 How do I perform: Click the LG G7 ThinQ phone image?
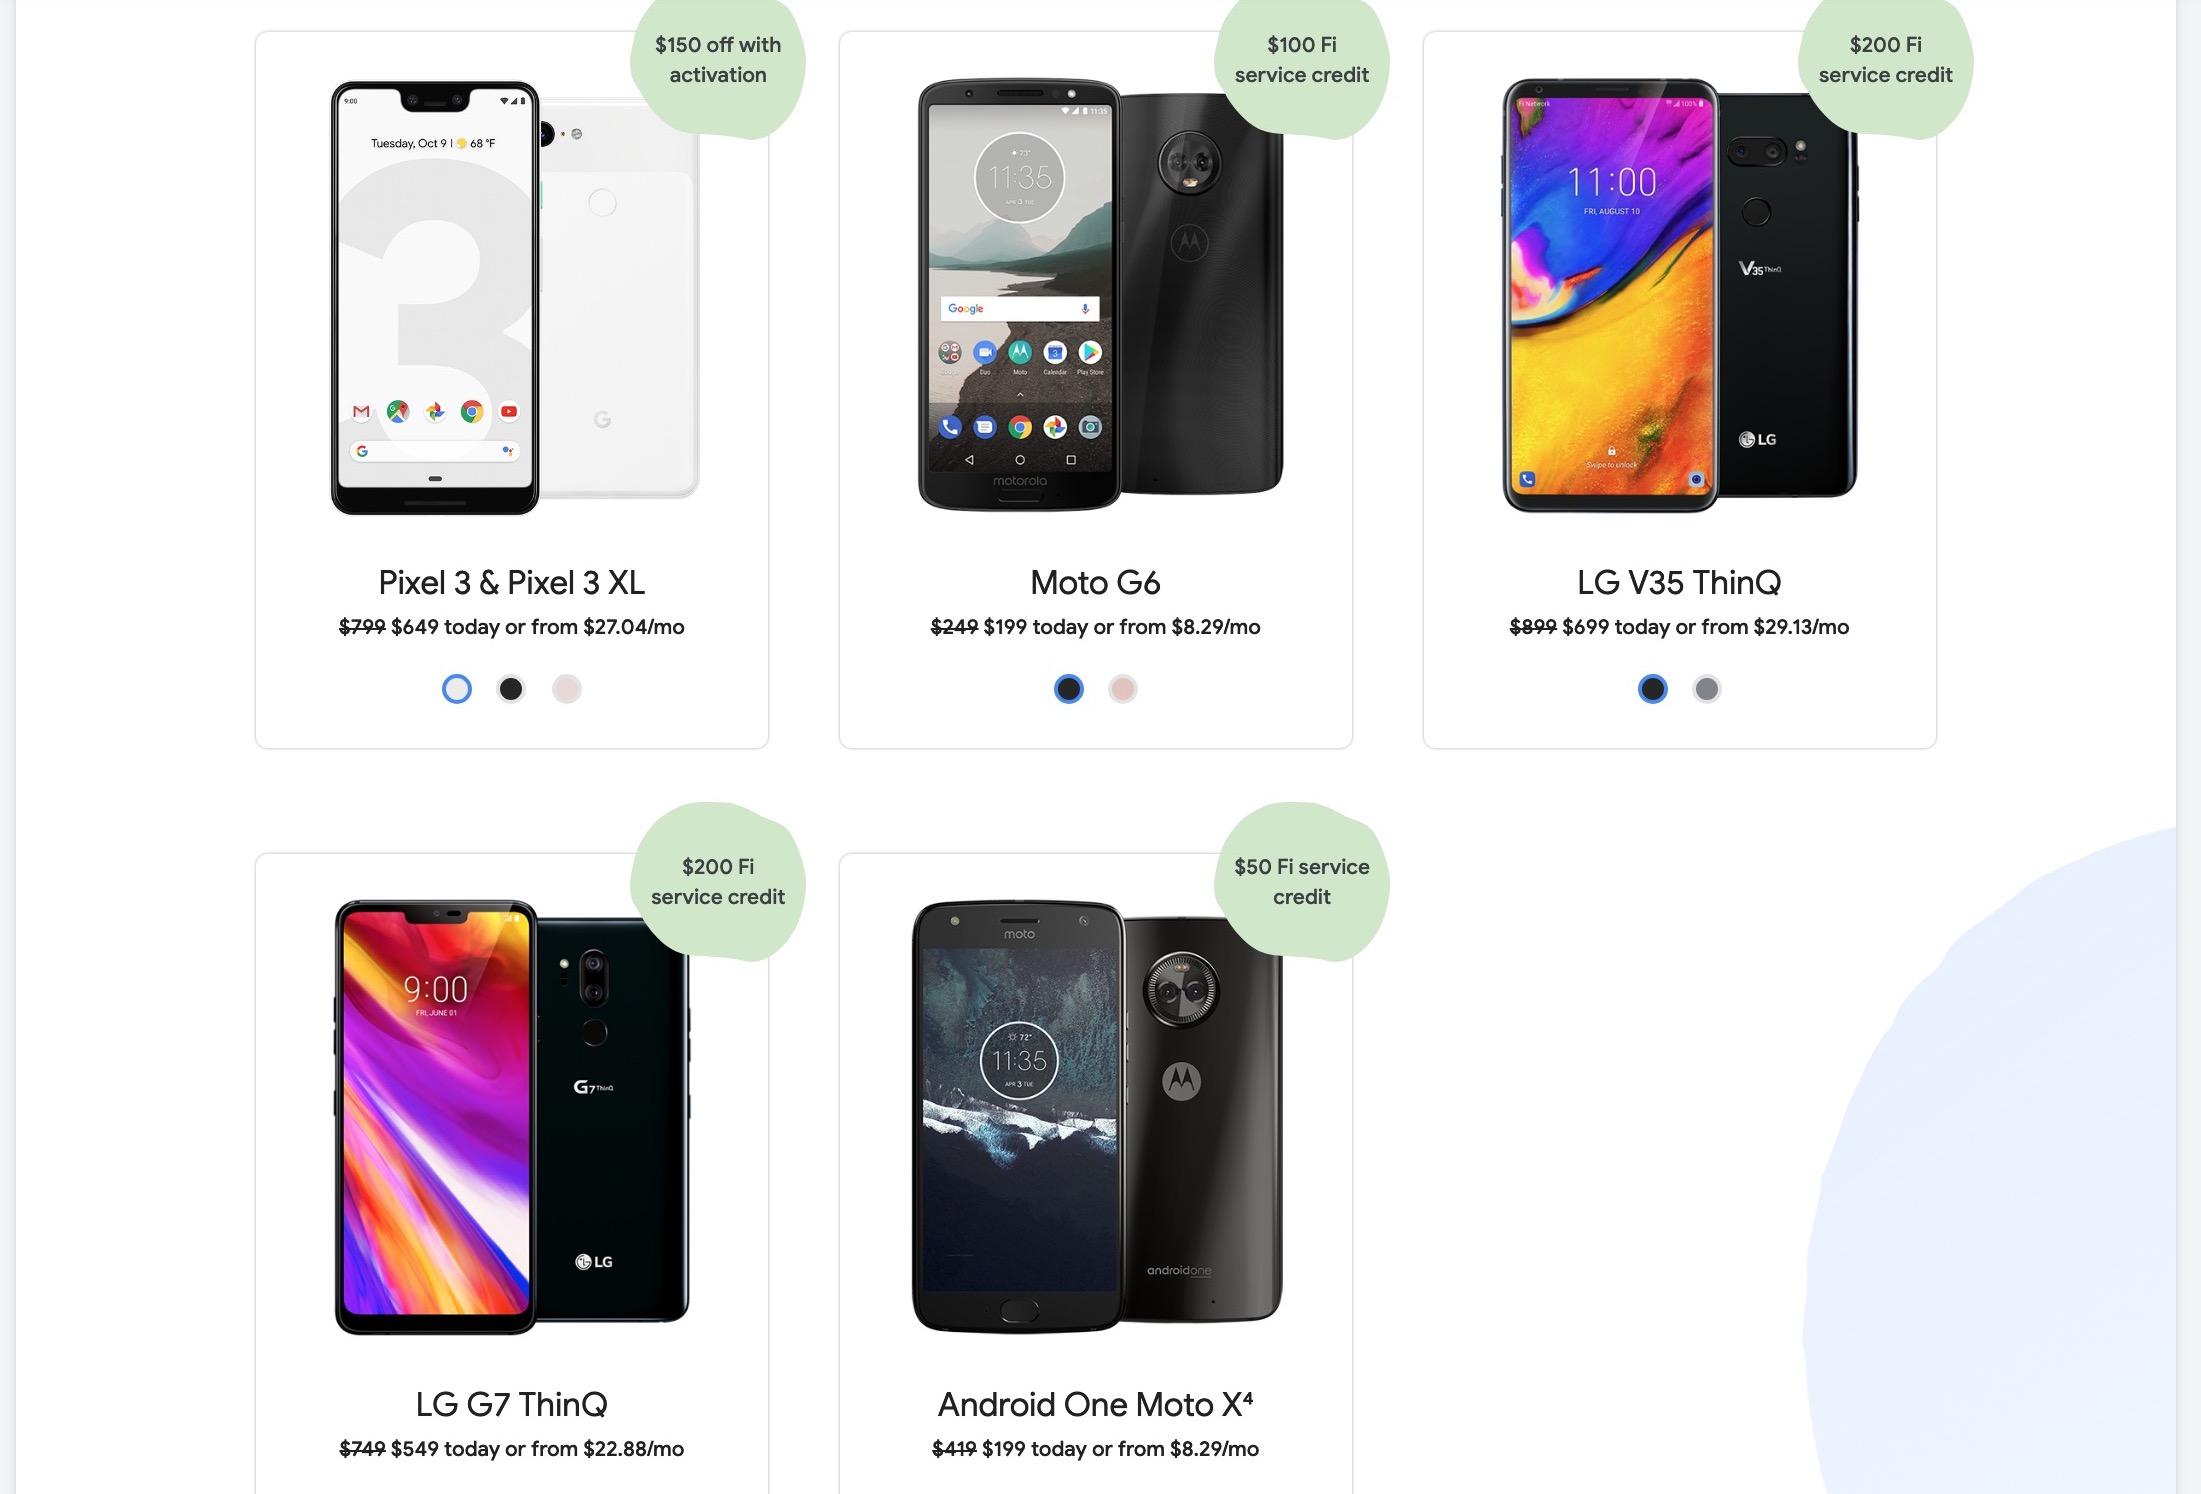[x=512, y=1117]
